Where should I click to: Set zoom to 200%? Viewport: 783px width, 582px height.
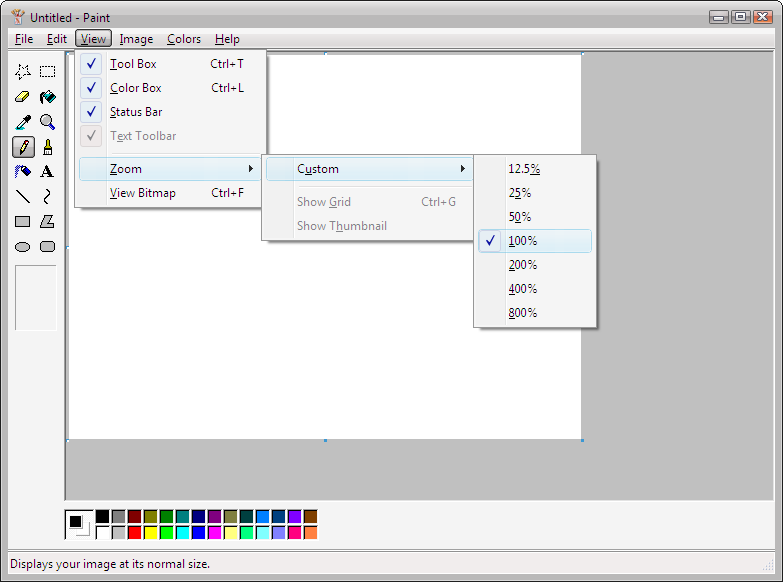coord(535,265)
